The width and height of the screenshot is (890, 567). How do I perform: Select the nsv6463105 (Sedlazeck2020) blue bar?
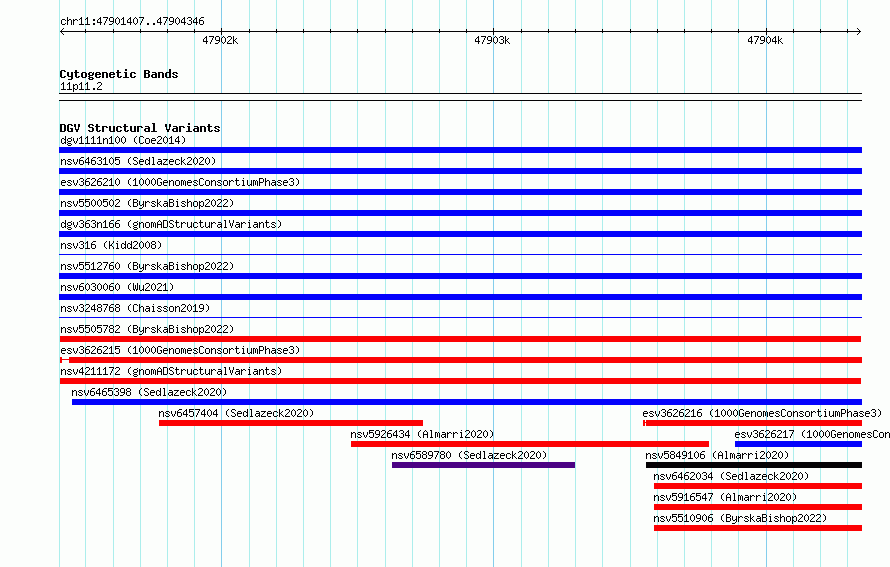coord(460,171)
